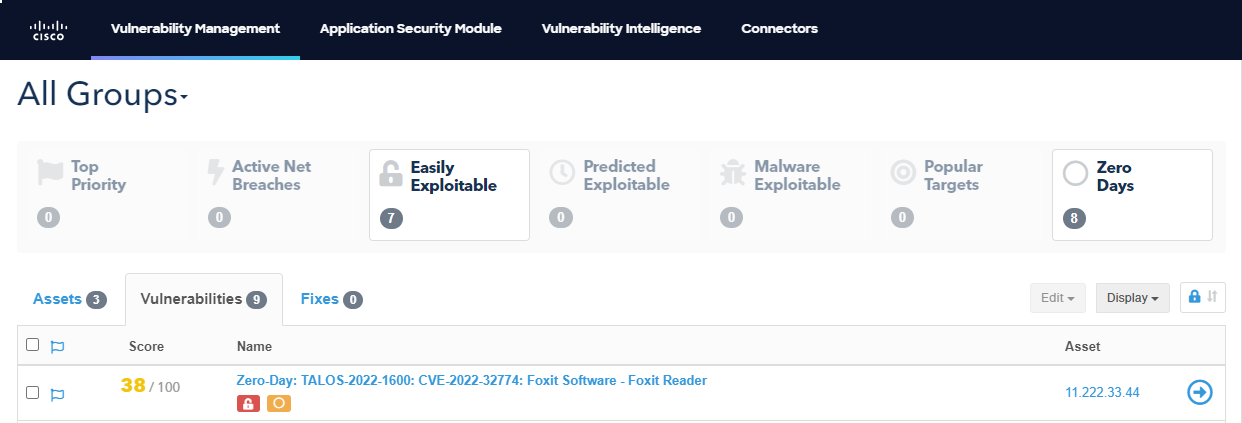Flag the Foxit Reader vulnerability row
This screenshot has height=423, width=1242.
(x=57, y=394)
